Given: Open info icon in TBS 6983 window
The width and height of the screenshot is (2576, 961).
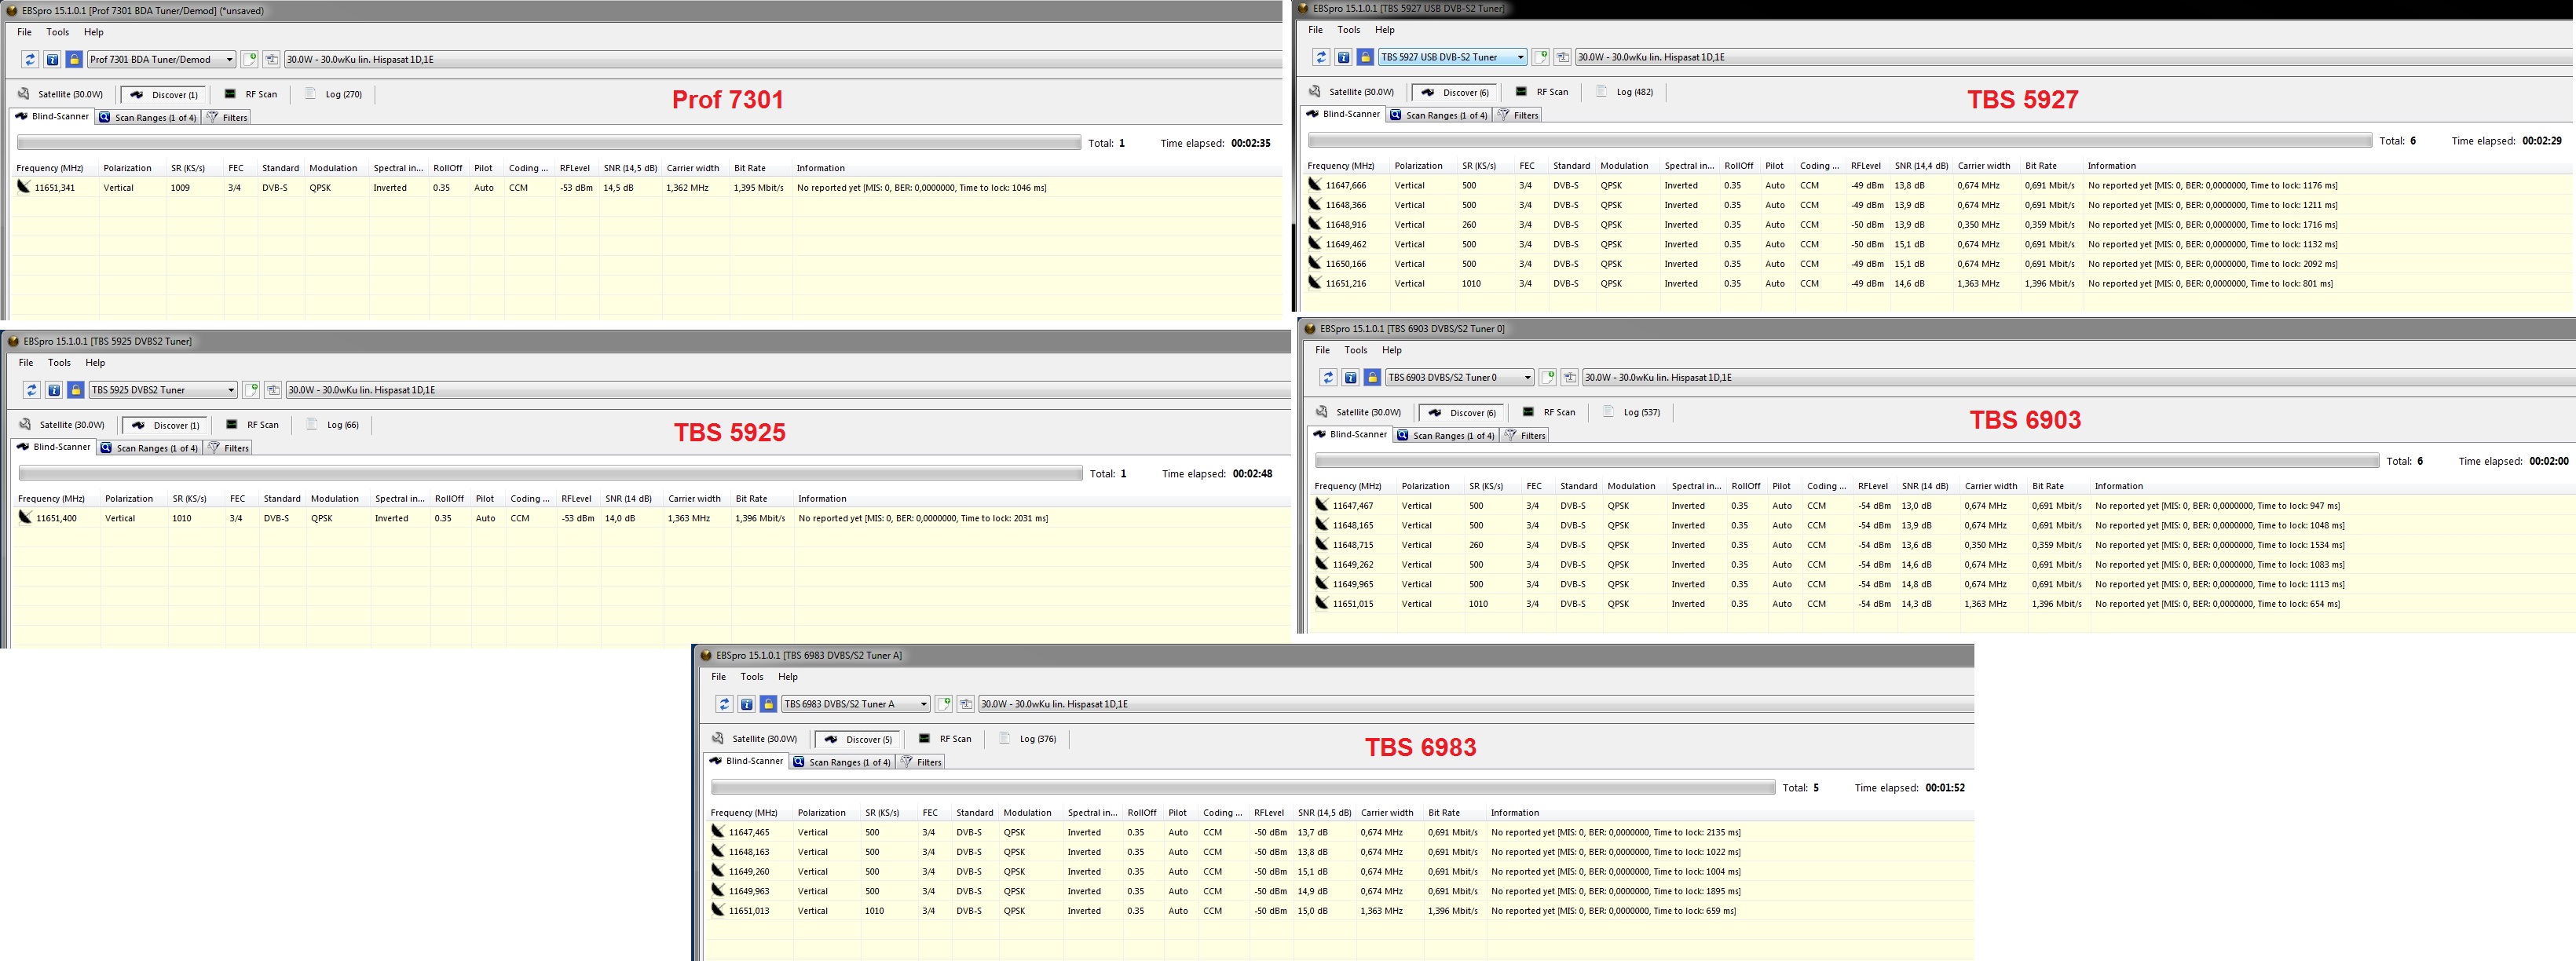Looking at the screenshot, I should (x=746, y=704).
